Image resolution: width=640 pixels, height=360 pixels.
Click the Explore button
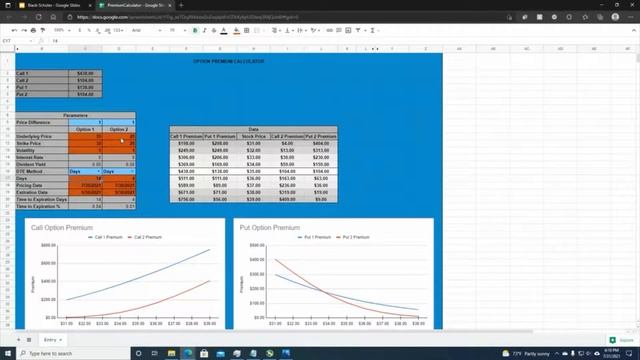pos(621,340)
